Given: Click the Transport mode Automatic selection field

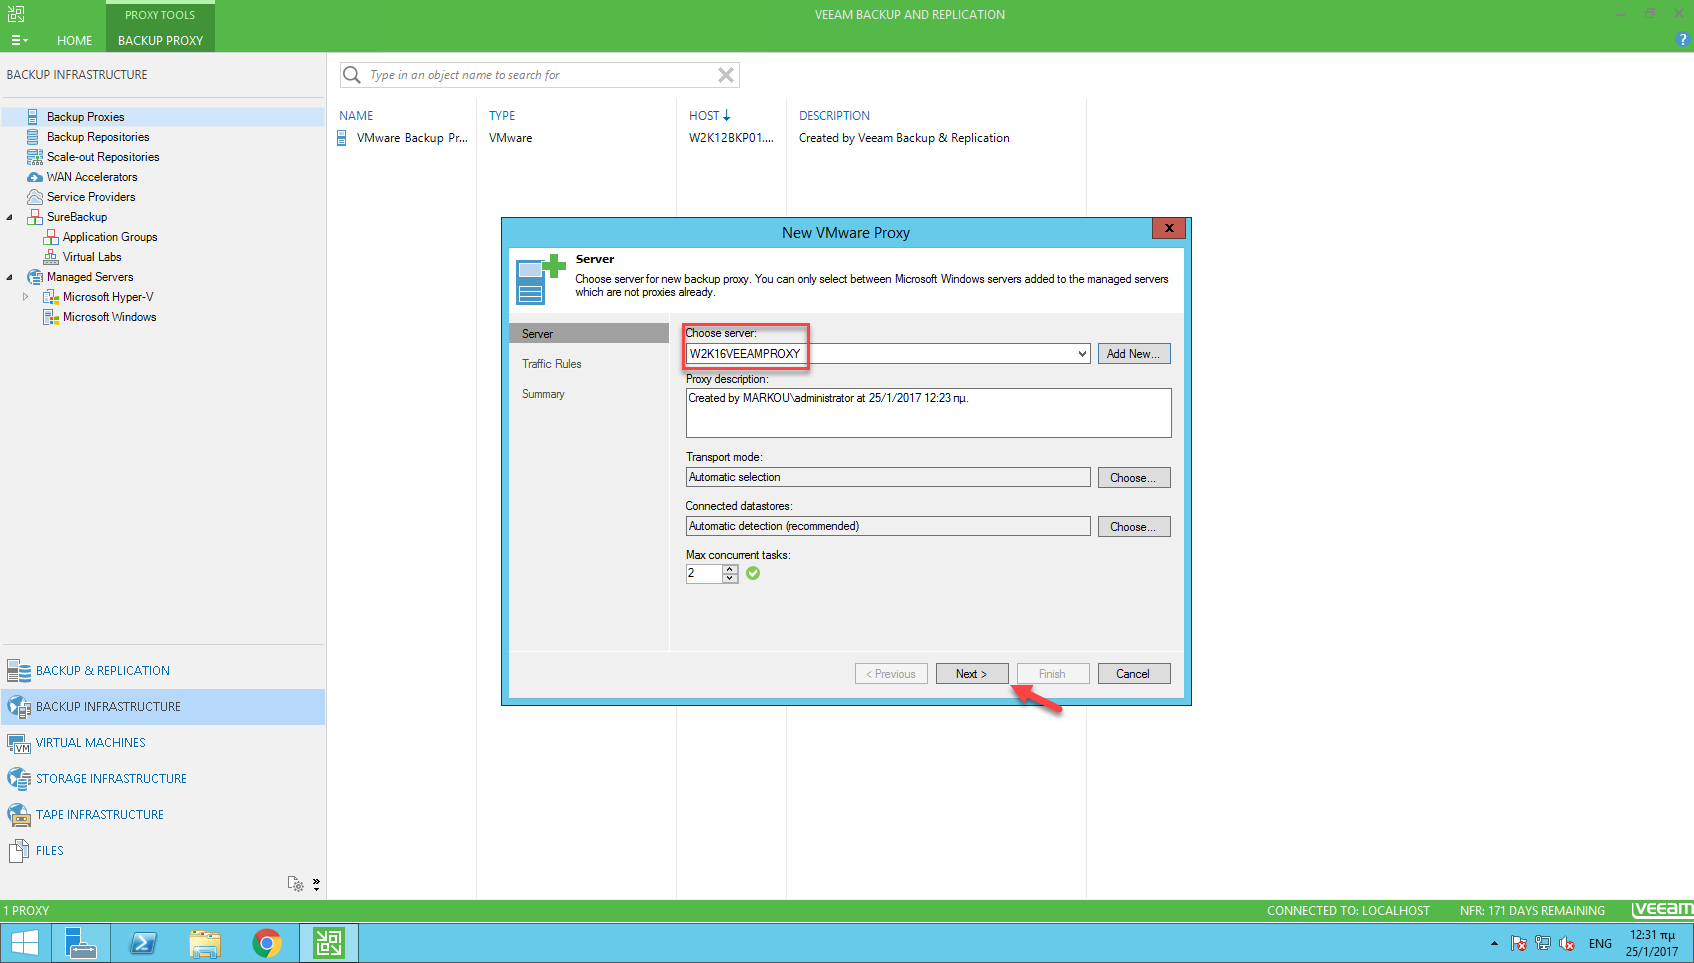Looking at the screenshot, I should click(888, 478).
